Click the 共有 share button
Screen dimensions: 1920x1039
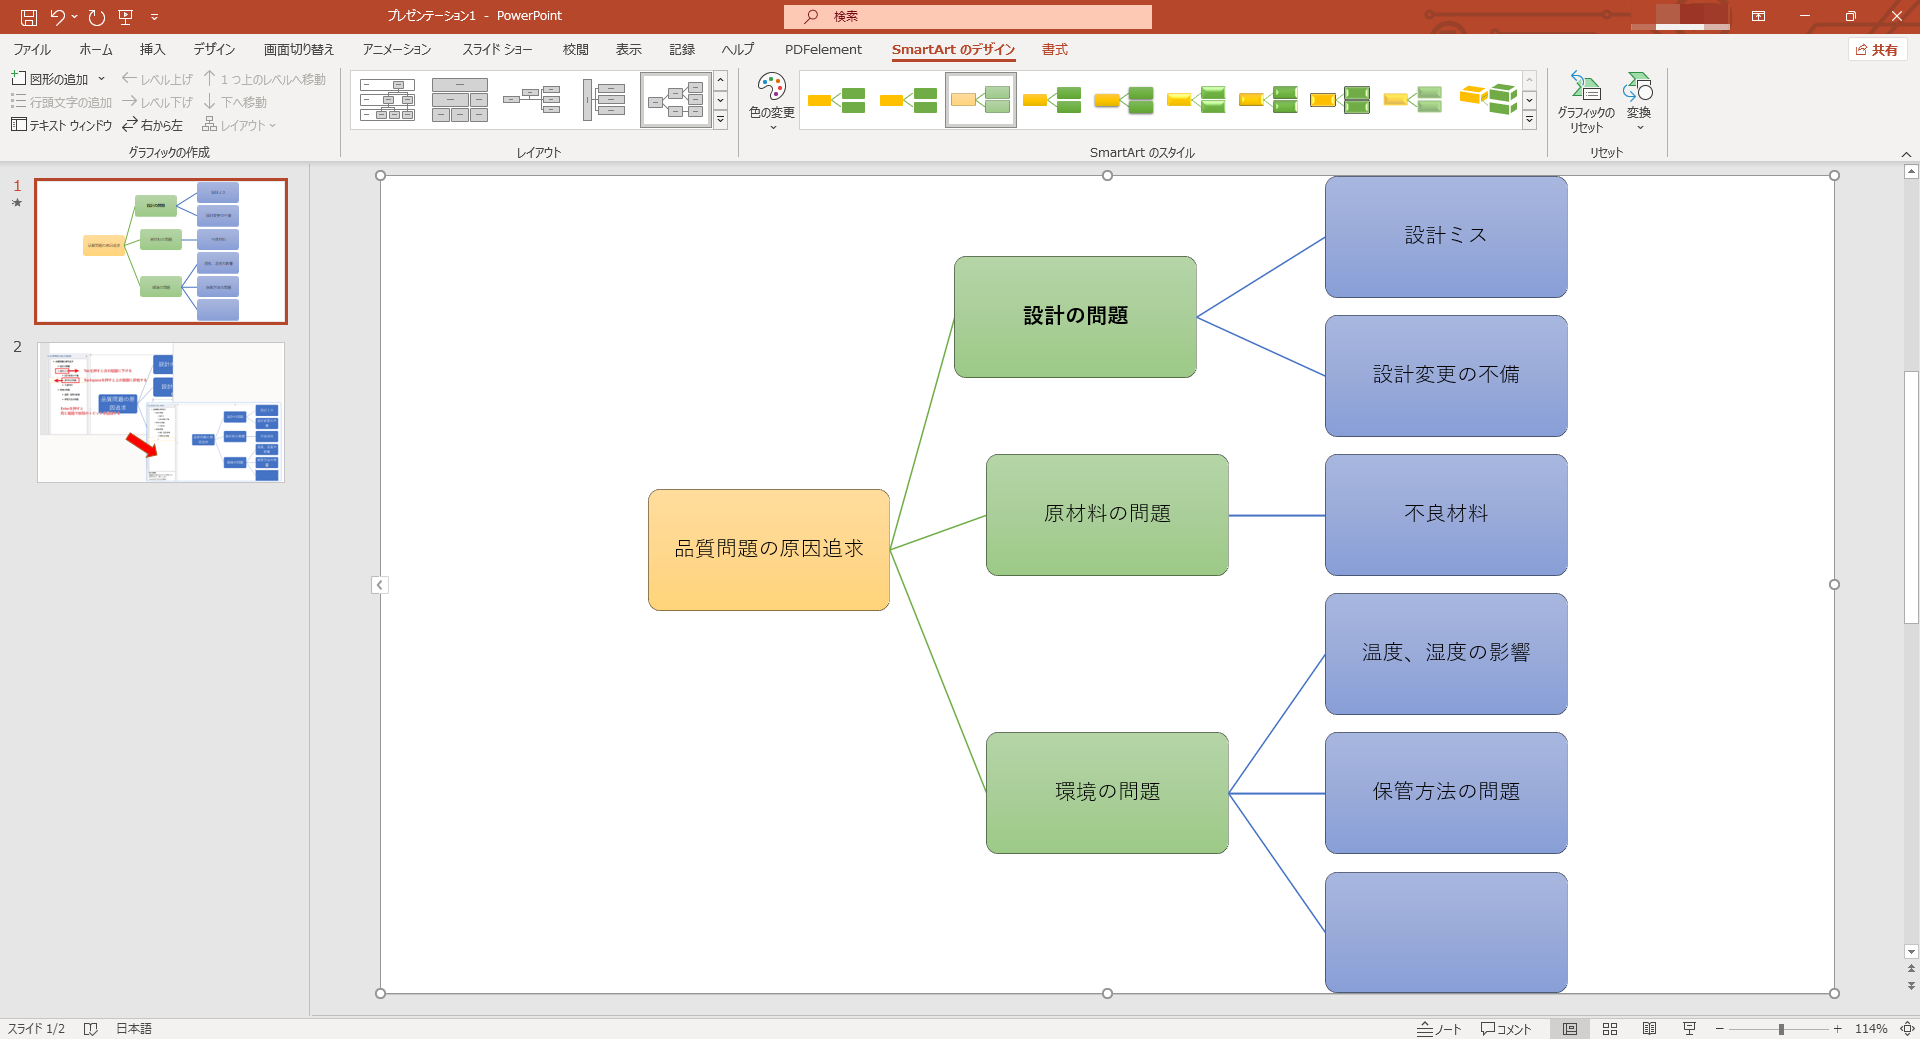click(x=1876, y=50)
